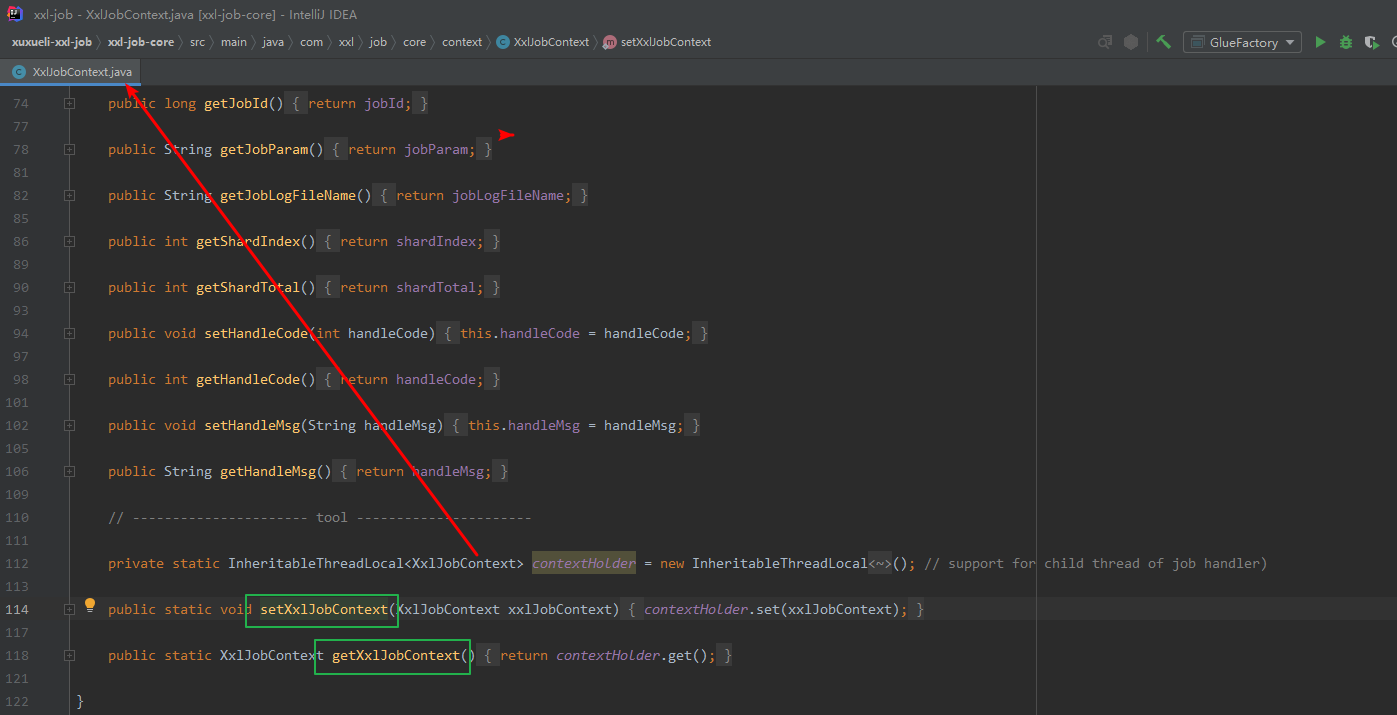The image size is (1397, 715).
Task: Click the getJobParam method name
Action: [x=264, y=149]
